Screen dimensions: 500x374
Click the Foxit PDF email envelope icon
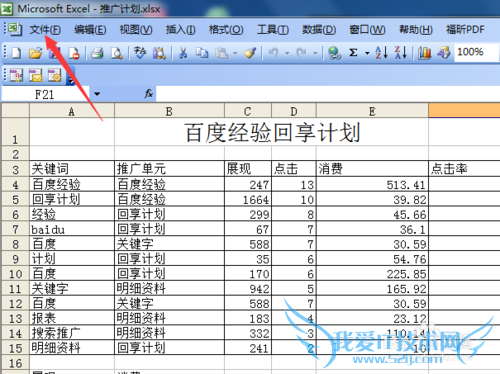pos(35,76)
